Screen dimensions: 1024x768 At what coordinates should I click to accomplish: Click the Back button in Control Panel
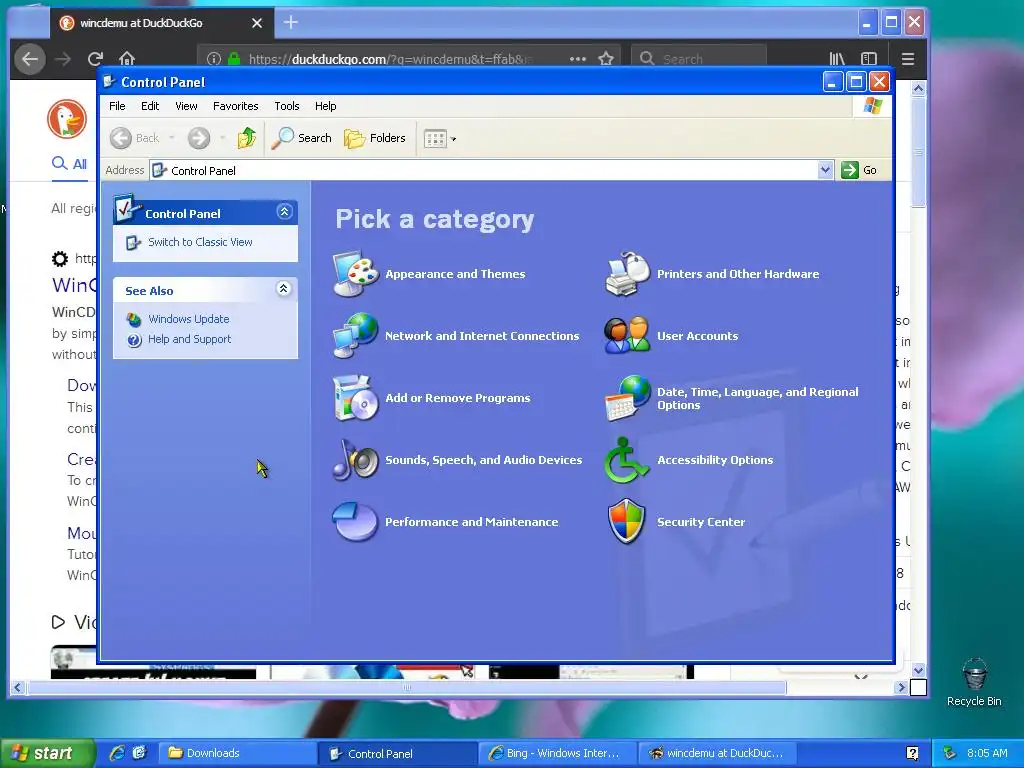(x=135, y=138)
